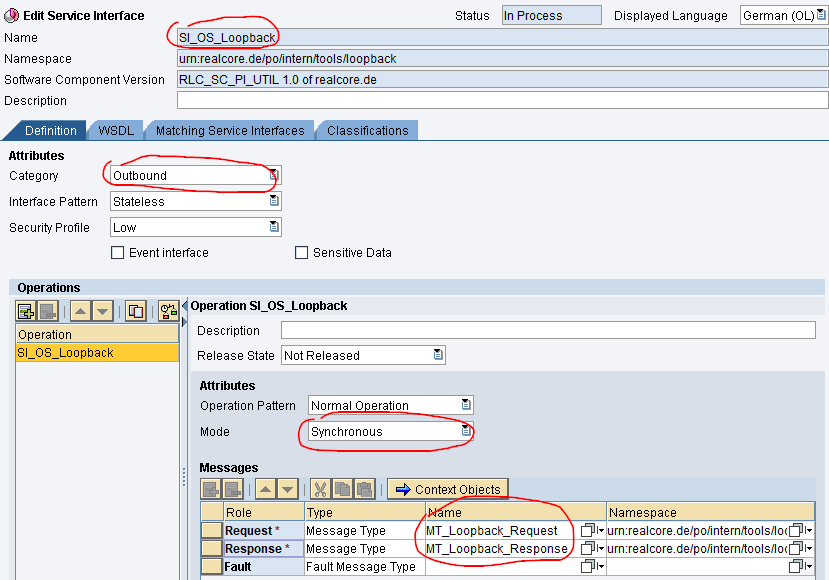Tick the Sensitive Data checkbox
829x580 pixels.
pyautogui.click(x=302, y=253)
